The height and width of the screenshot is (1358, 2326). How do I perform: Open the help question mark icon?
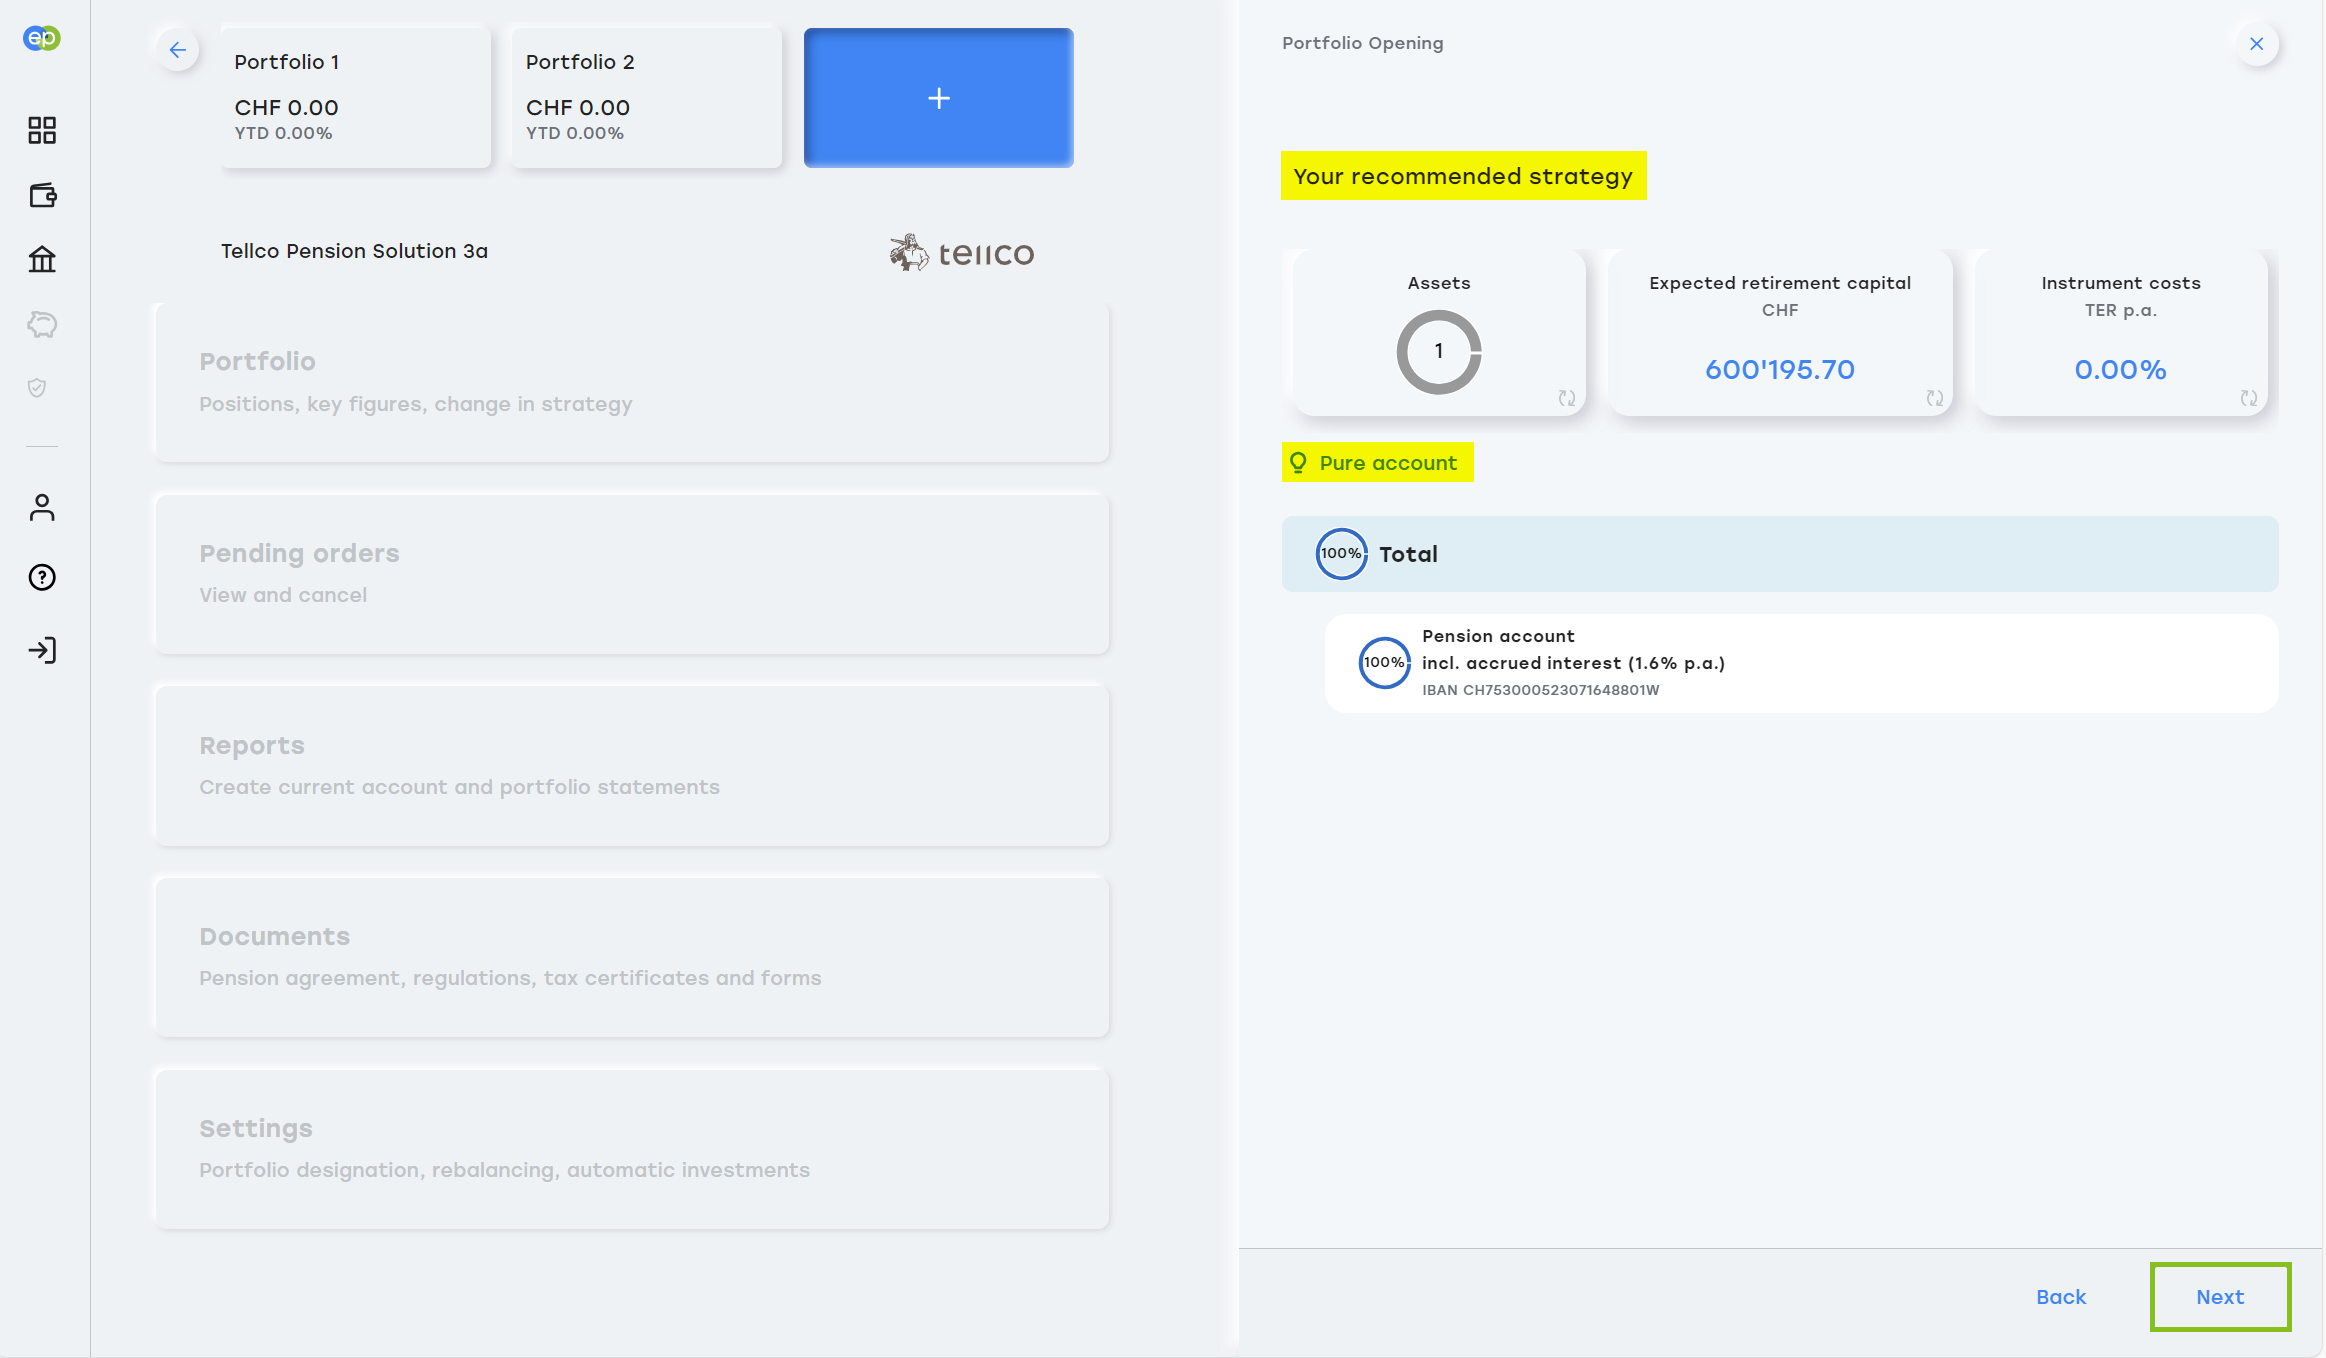click(x=42, y=577)
